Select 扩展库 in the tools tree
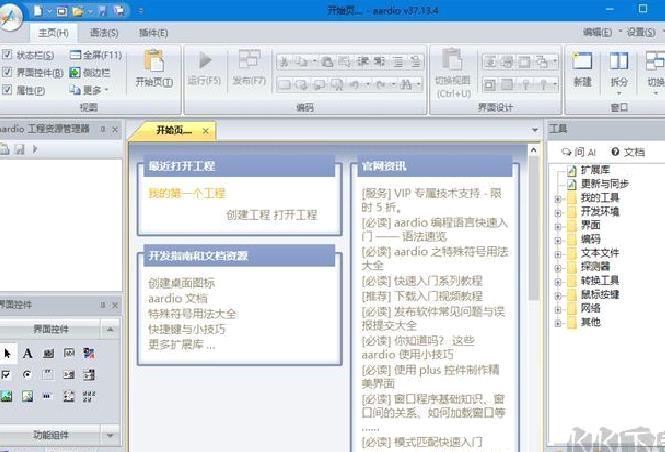This screenshot has width=665, height=452. (x=595, y=170)
